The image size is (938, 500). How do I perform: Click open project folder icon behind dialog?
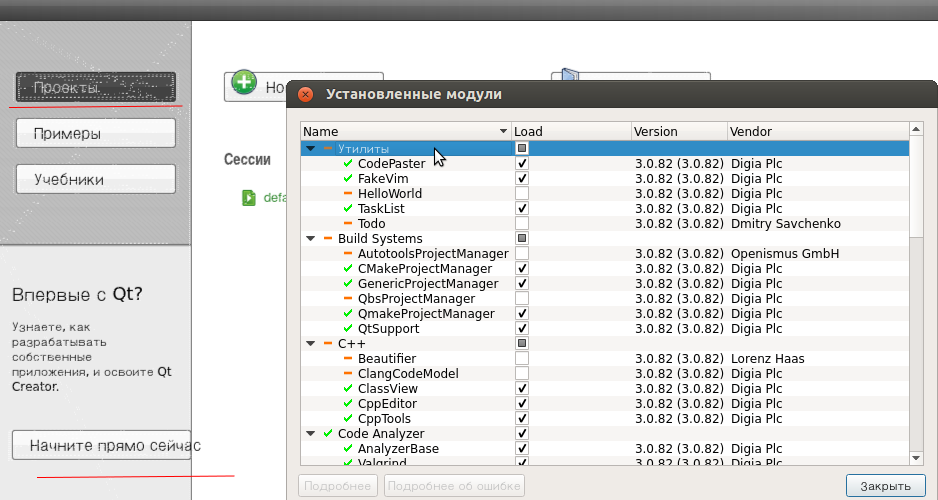[x=570, y=75]
